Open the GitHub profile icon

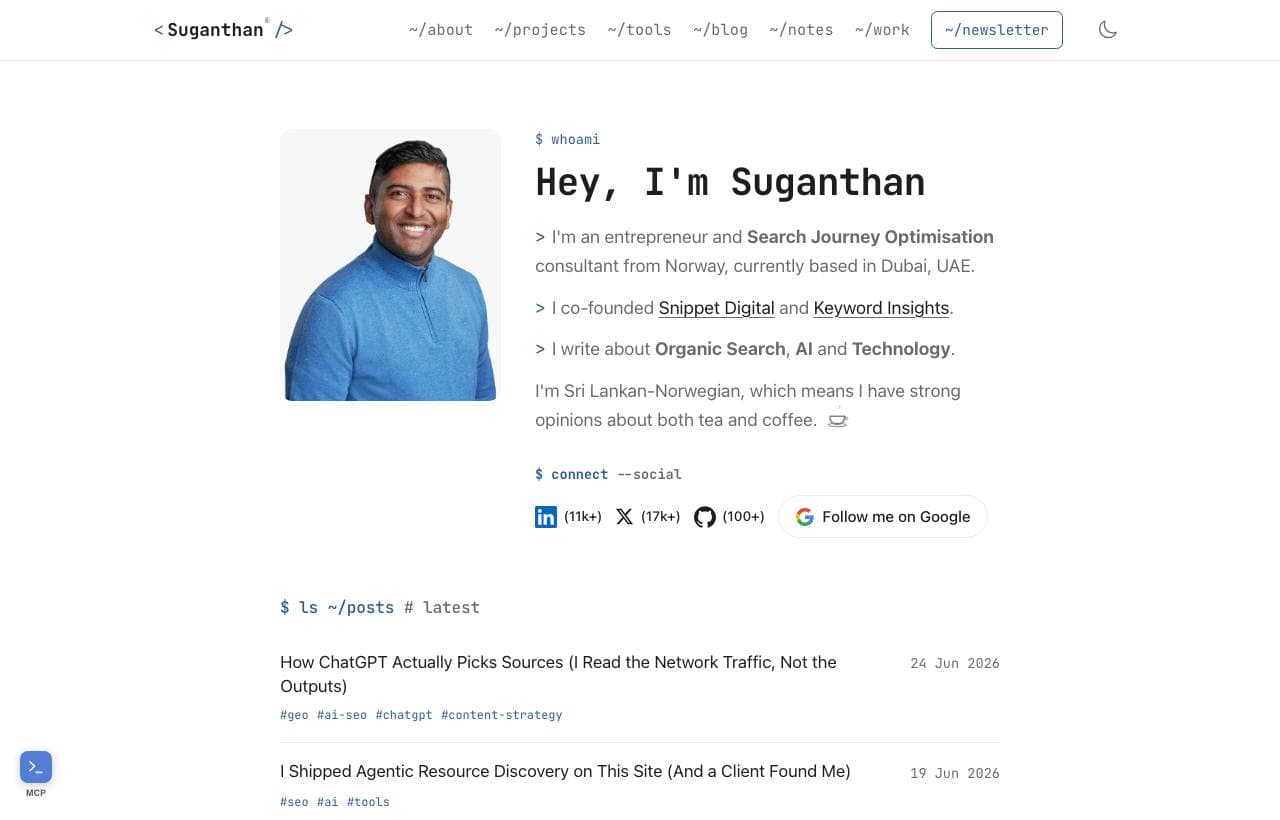coord(705,517)
